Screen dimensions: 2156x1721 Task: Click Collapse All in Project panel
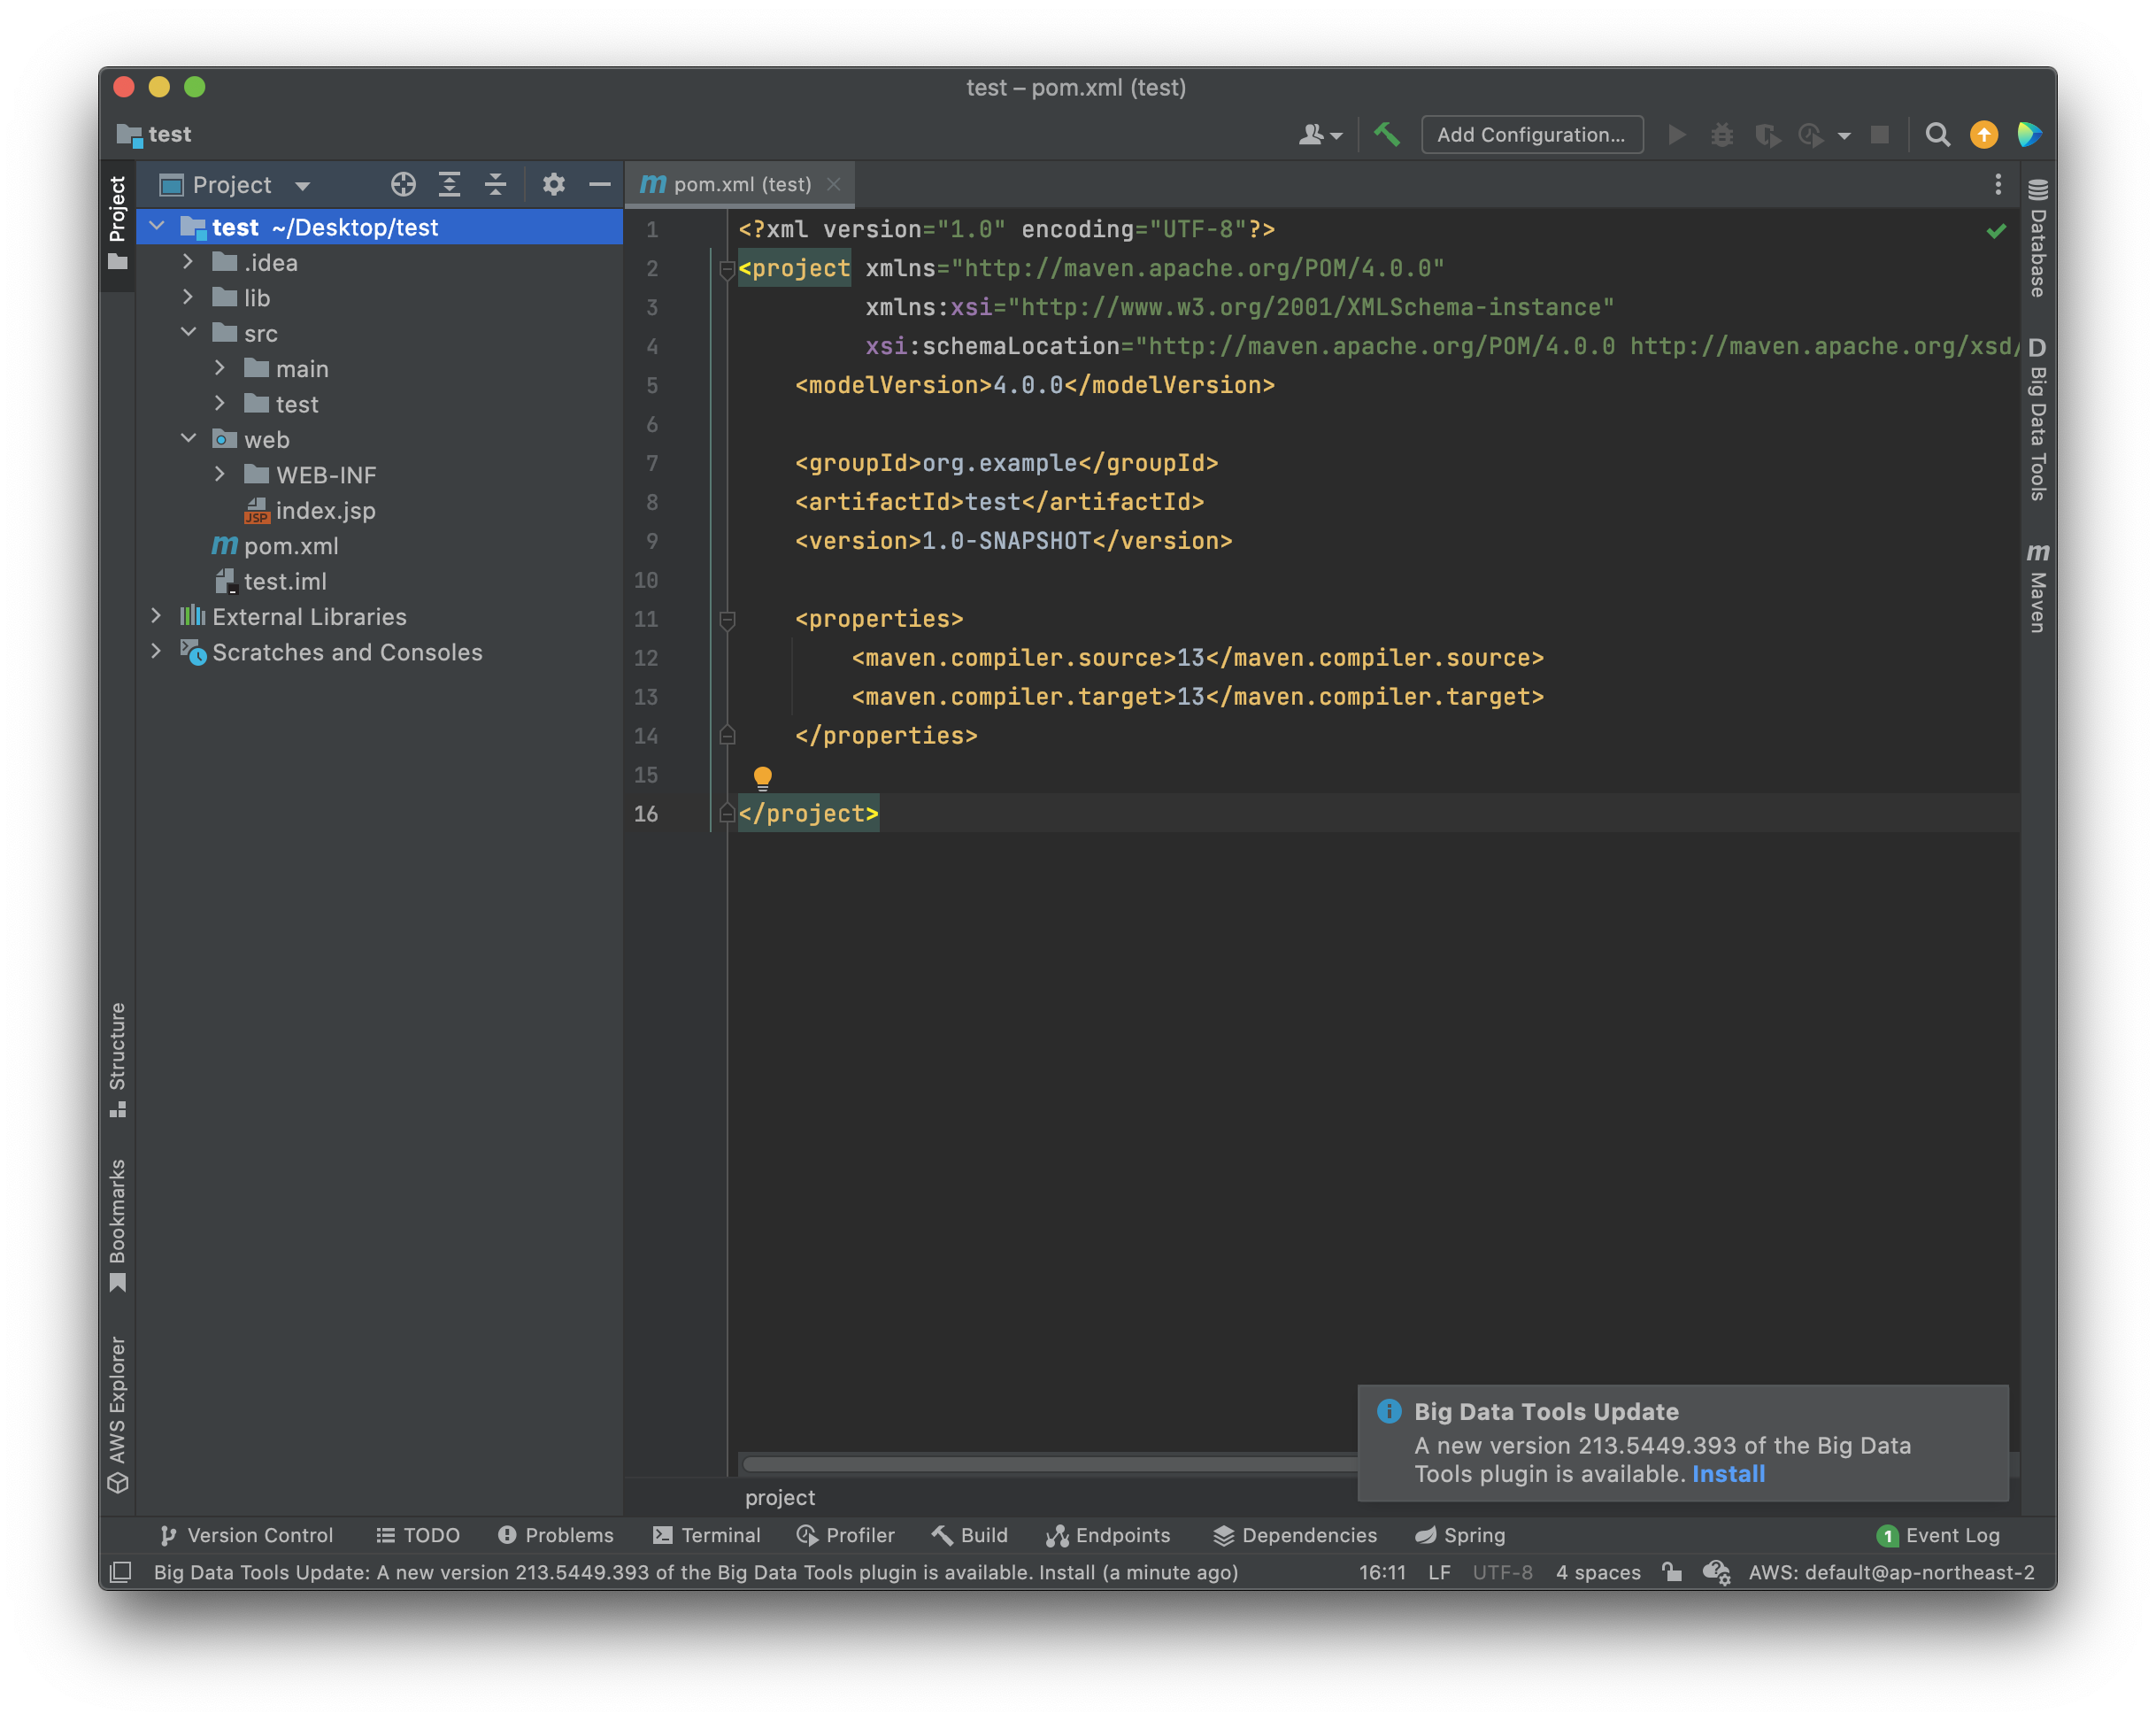coord(495,184)
